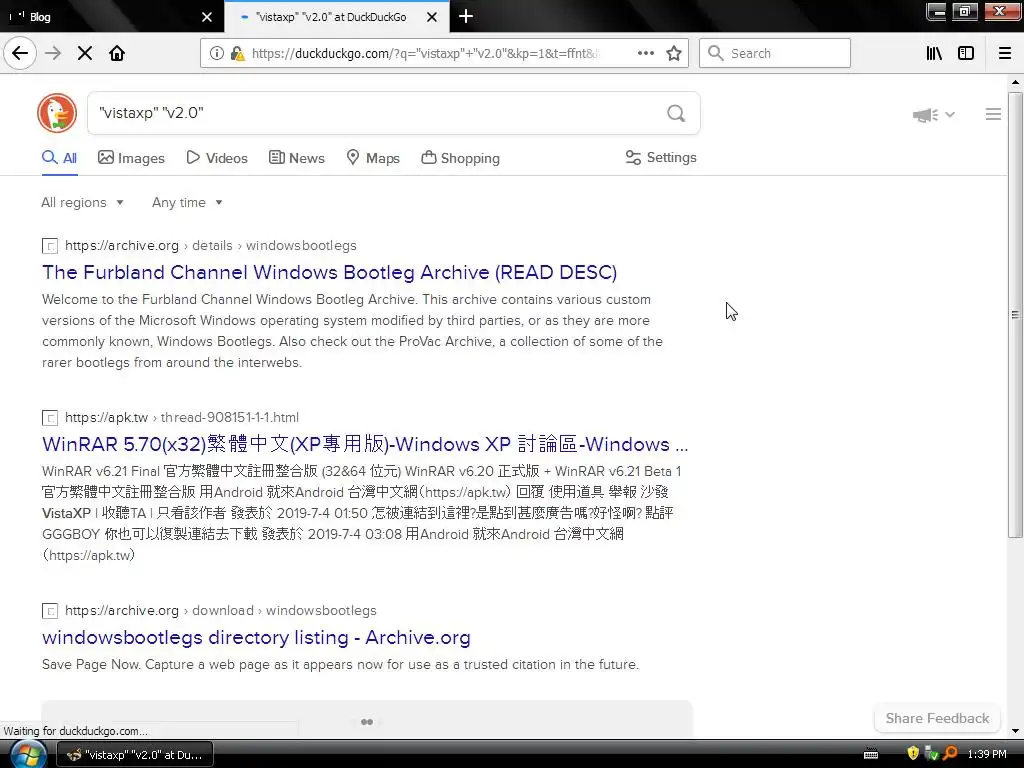The image size is (1024, 768).
Task: Show site information icon in address bar
Action: coord(217,53)
